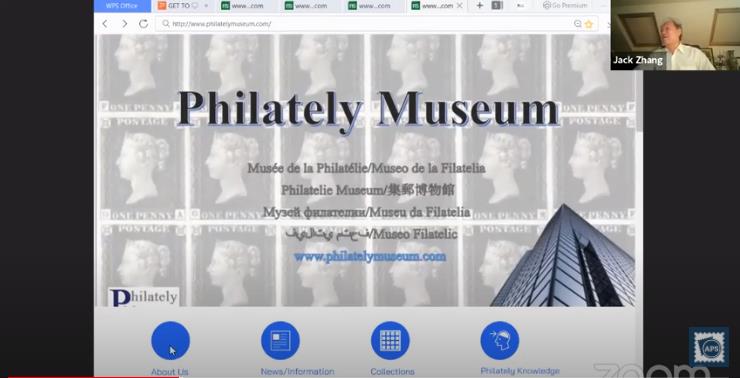Click the Musée de la Philatélie text line
The width and height of the screenshot is (740, 378).
point(366,168)
